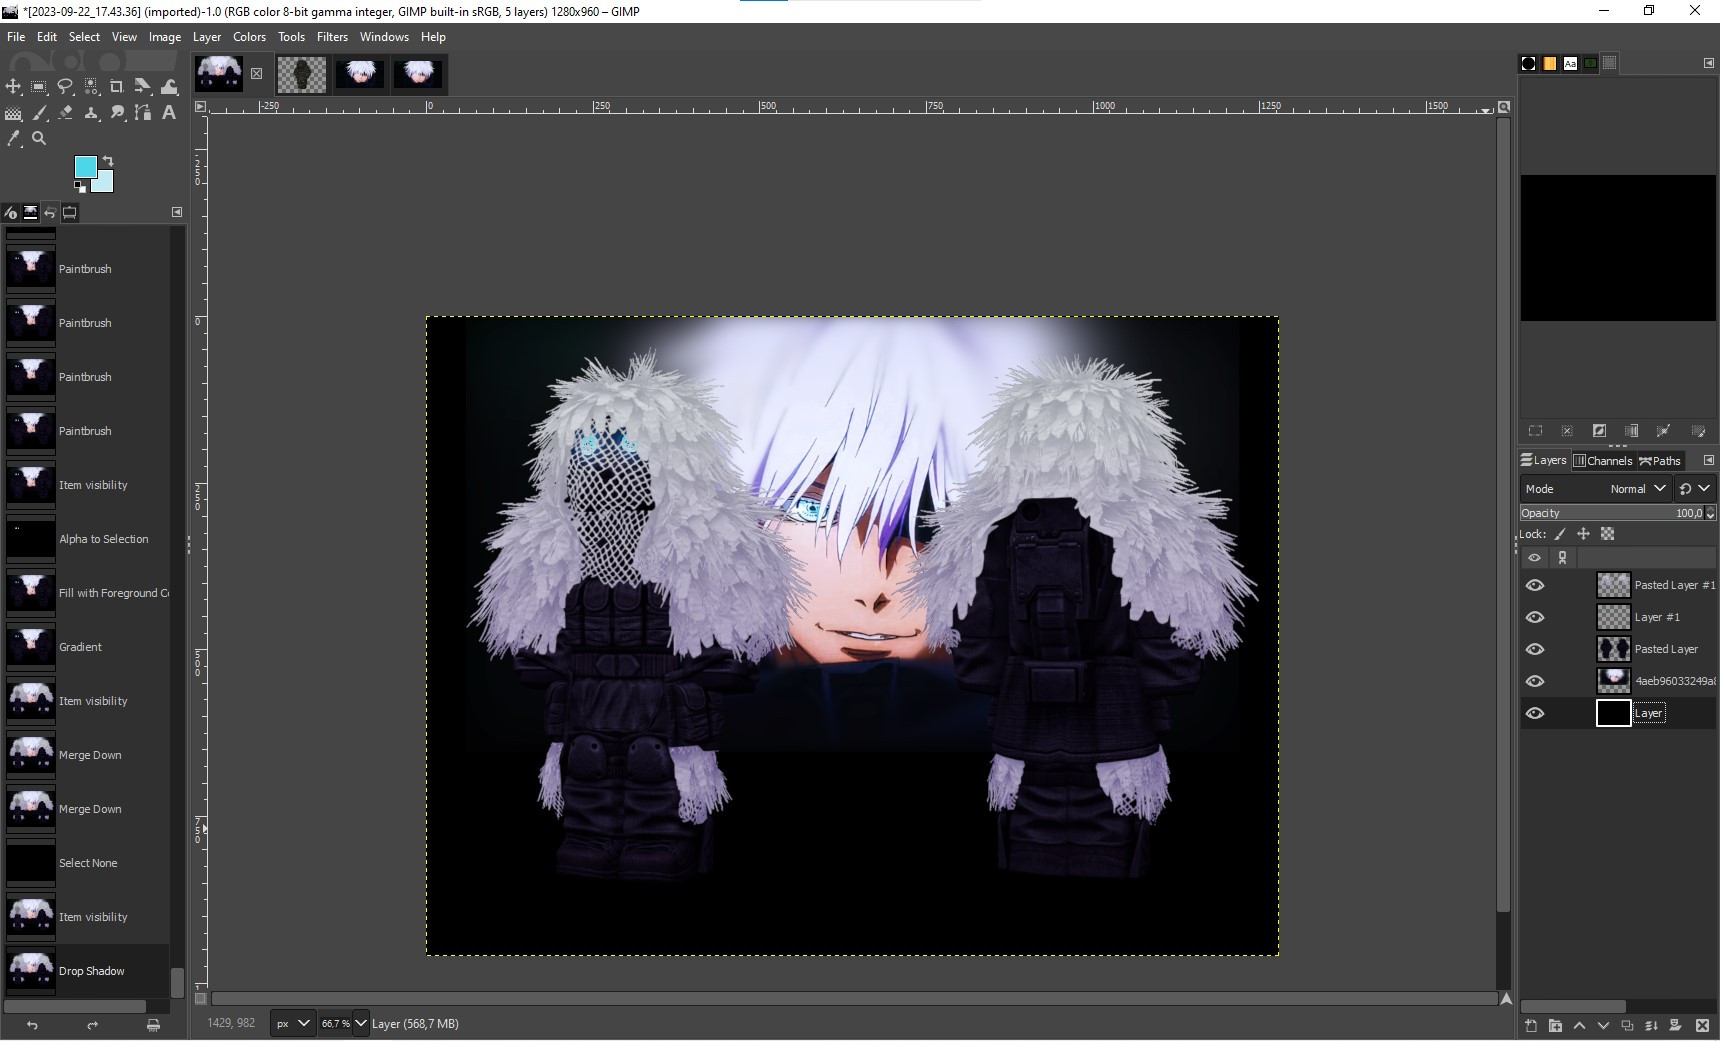Lower the selected layer one step
The image size is (1720, 1041).
[x=1603, y=1026]
